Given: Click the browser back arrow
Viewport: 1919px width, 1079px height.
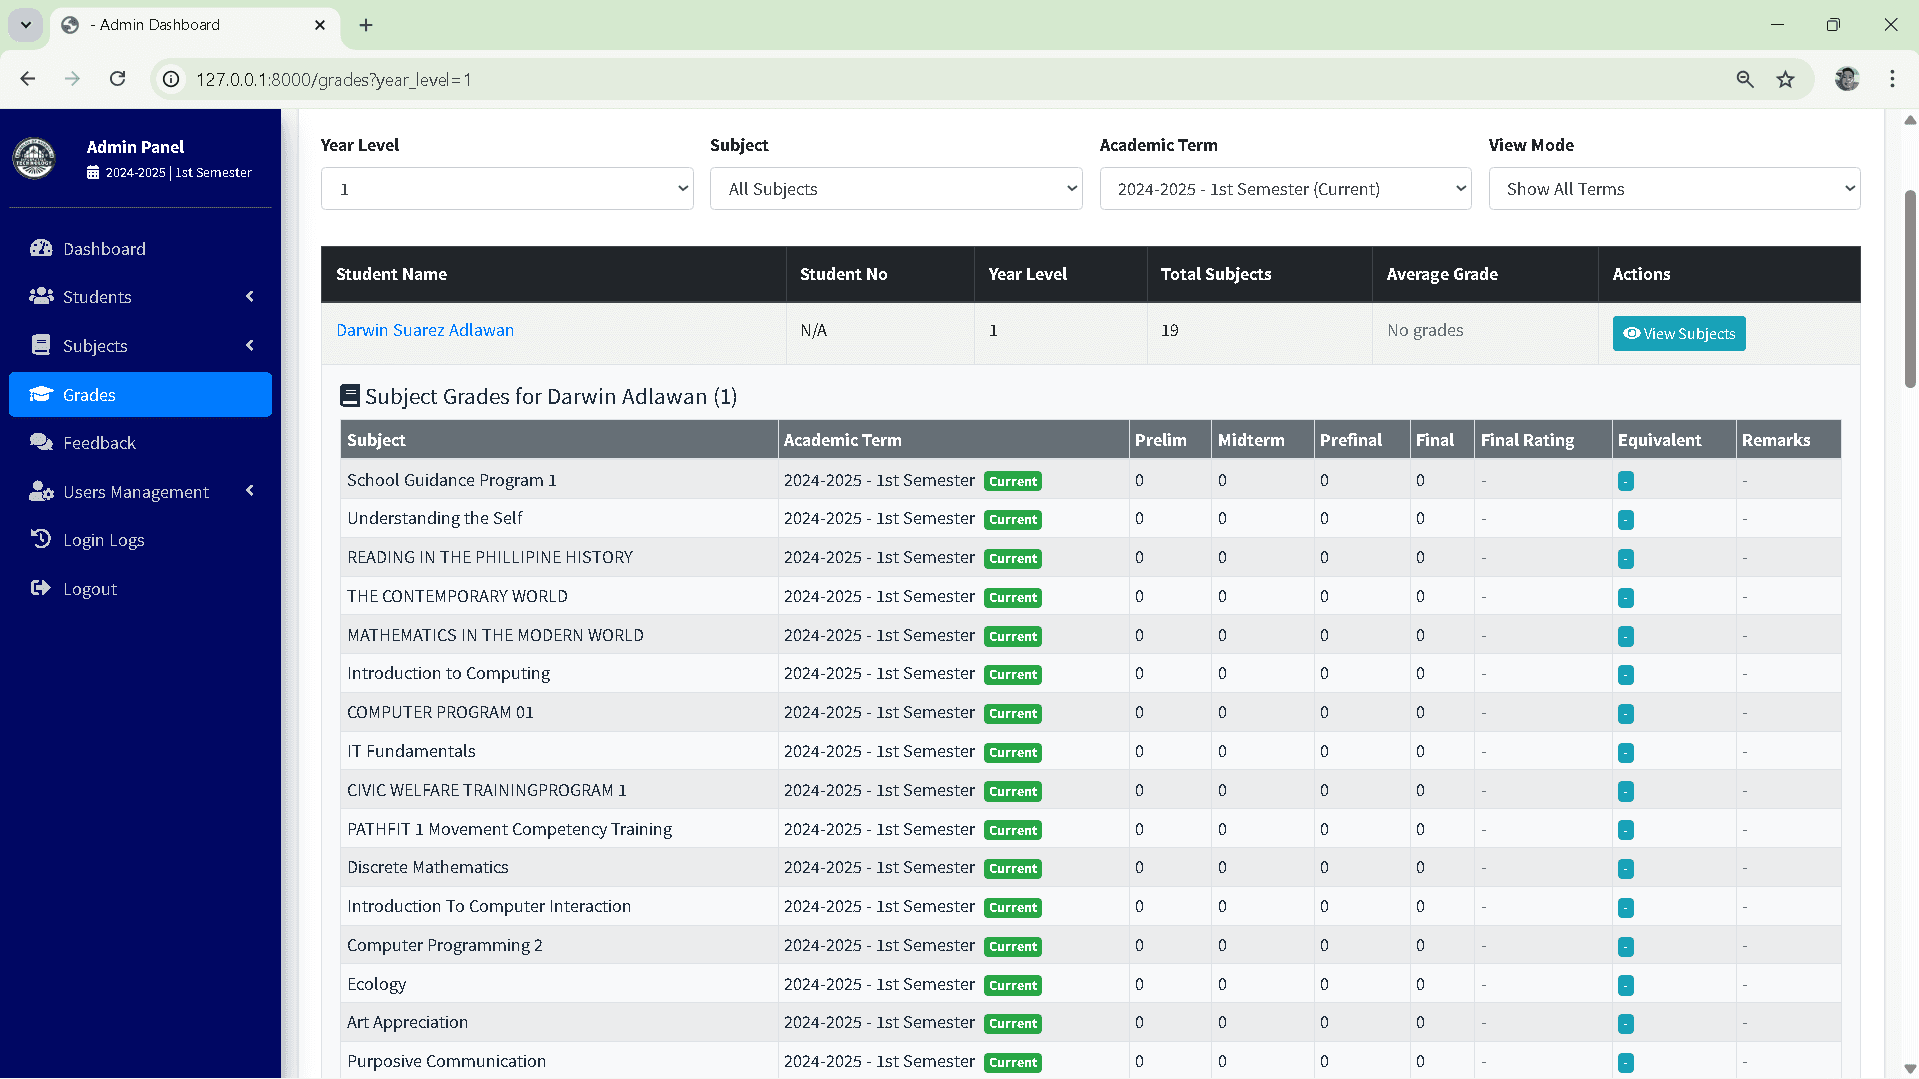Looking at the screenshot, I should (x=28, y=79).
